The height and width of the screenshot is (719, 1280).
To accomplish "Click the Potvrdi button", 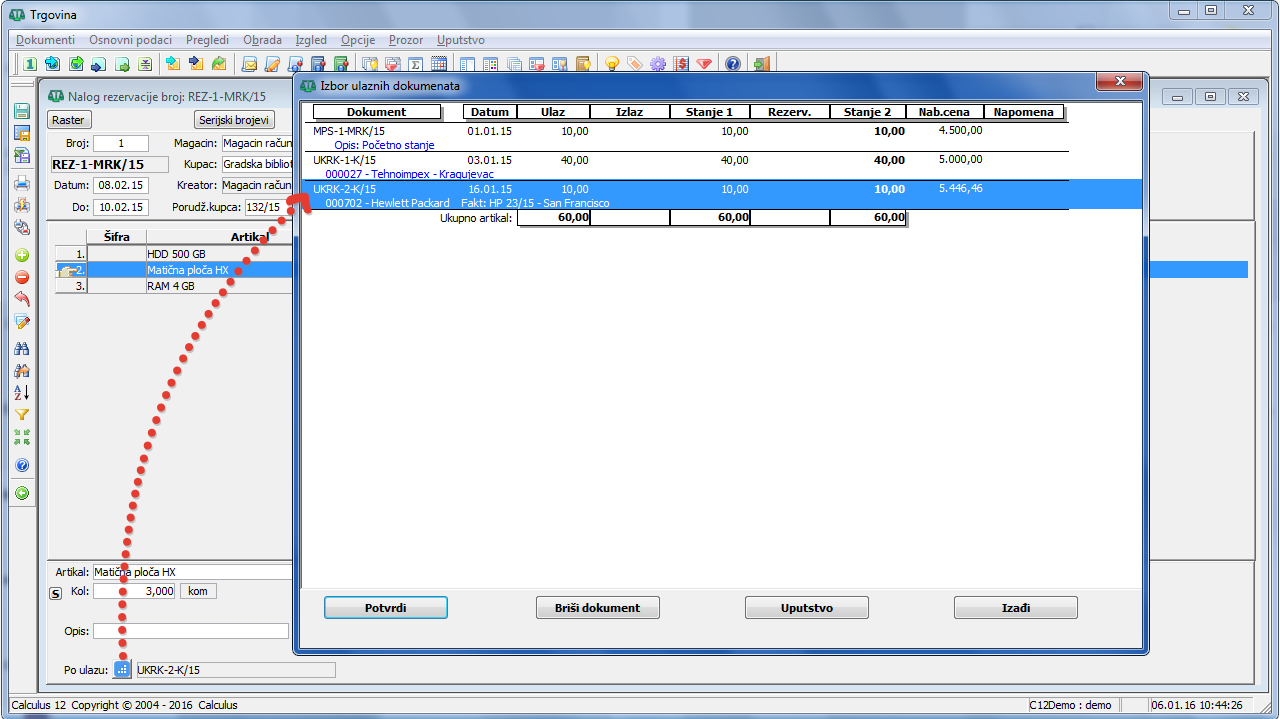I will coord(385,608).
